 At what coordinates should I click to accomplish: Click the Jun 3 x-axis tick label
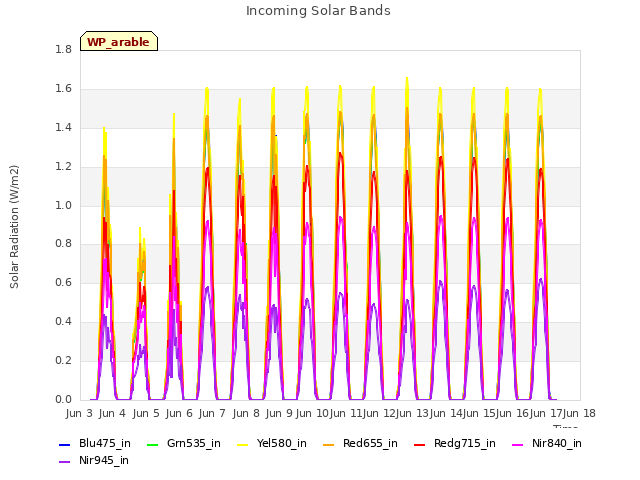(79, 413)
